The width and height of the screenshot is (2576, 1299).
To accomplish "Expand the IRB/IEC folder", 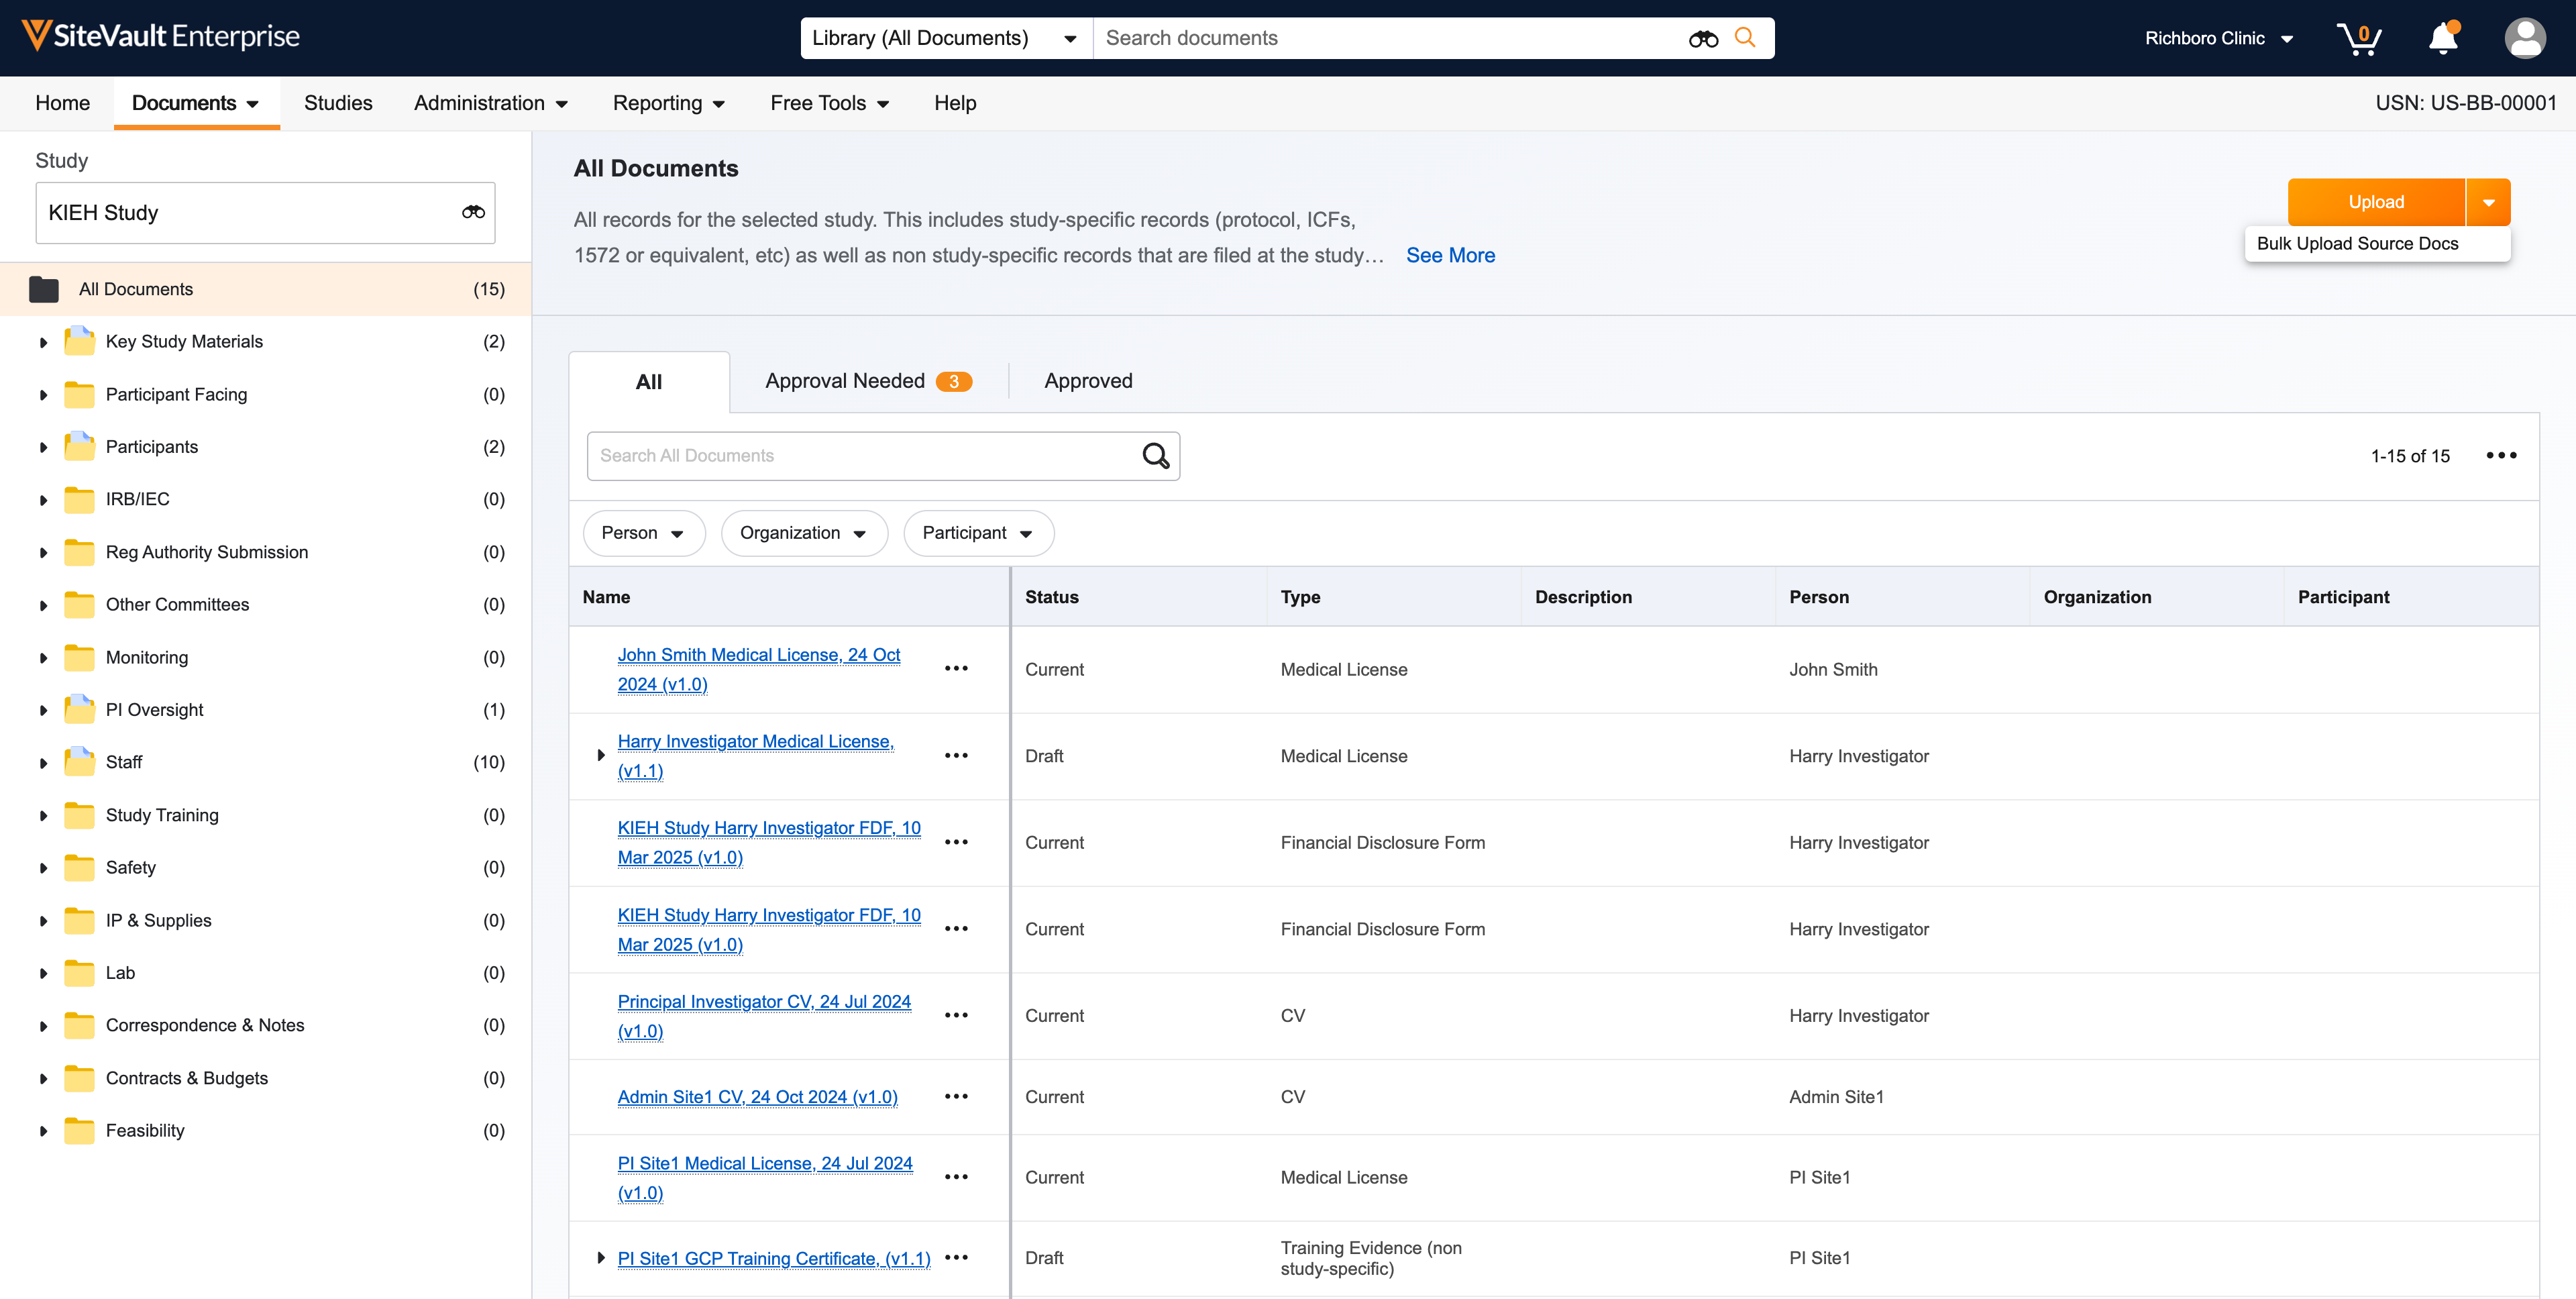I will pyautogui.click(x=43, y=500).
